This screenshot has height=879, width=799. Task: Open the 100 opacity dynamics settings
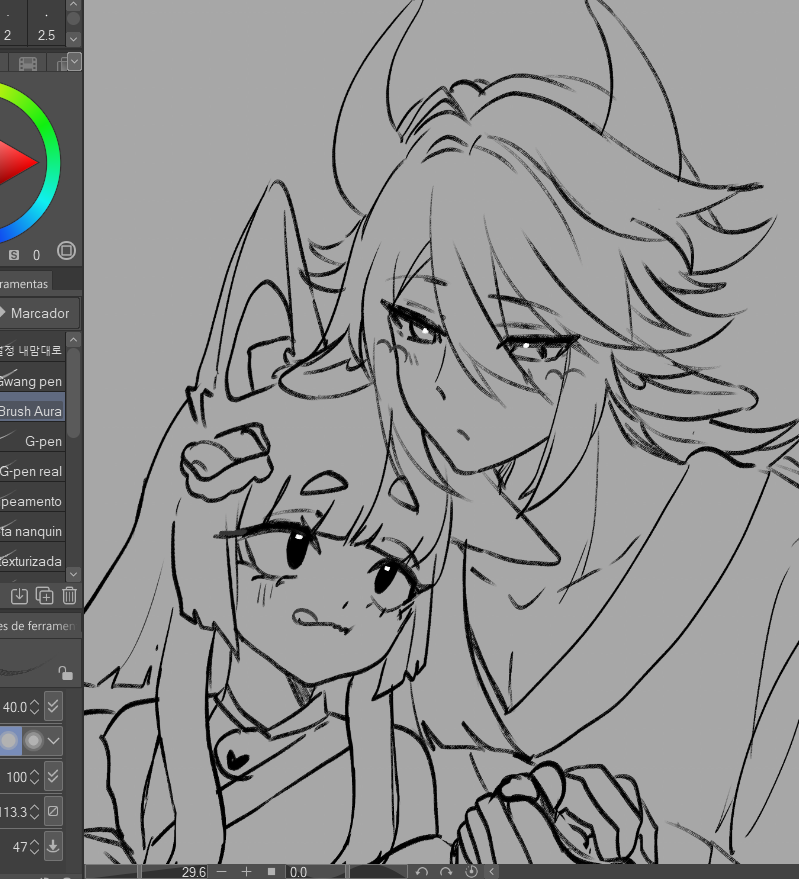pos(53,776)
